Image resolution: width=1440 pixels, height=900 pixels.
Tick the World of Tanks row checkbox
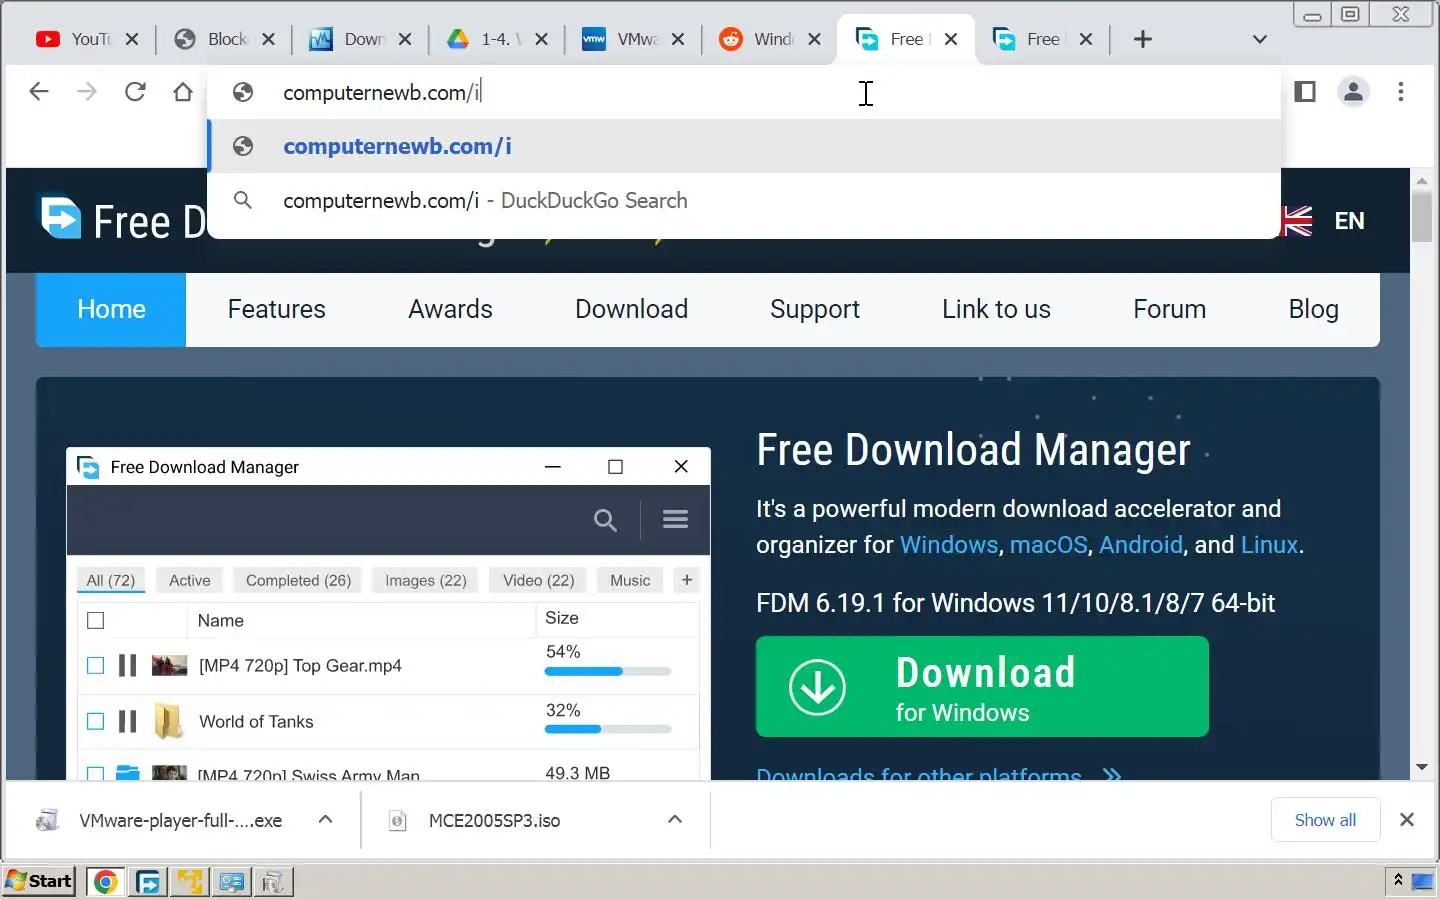tap(96, 721)
